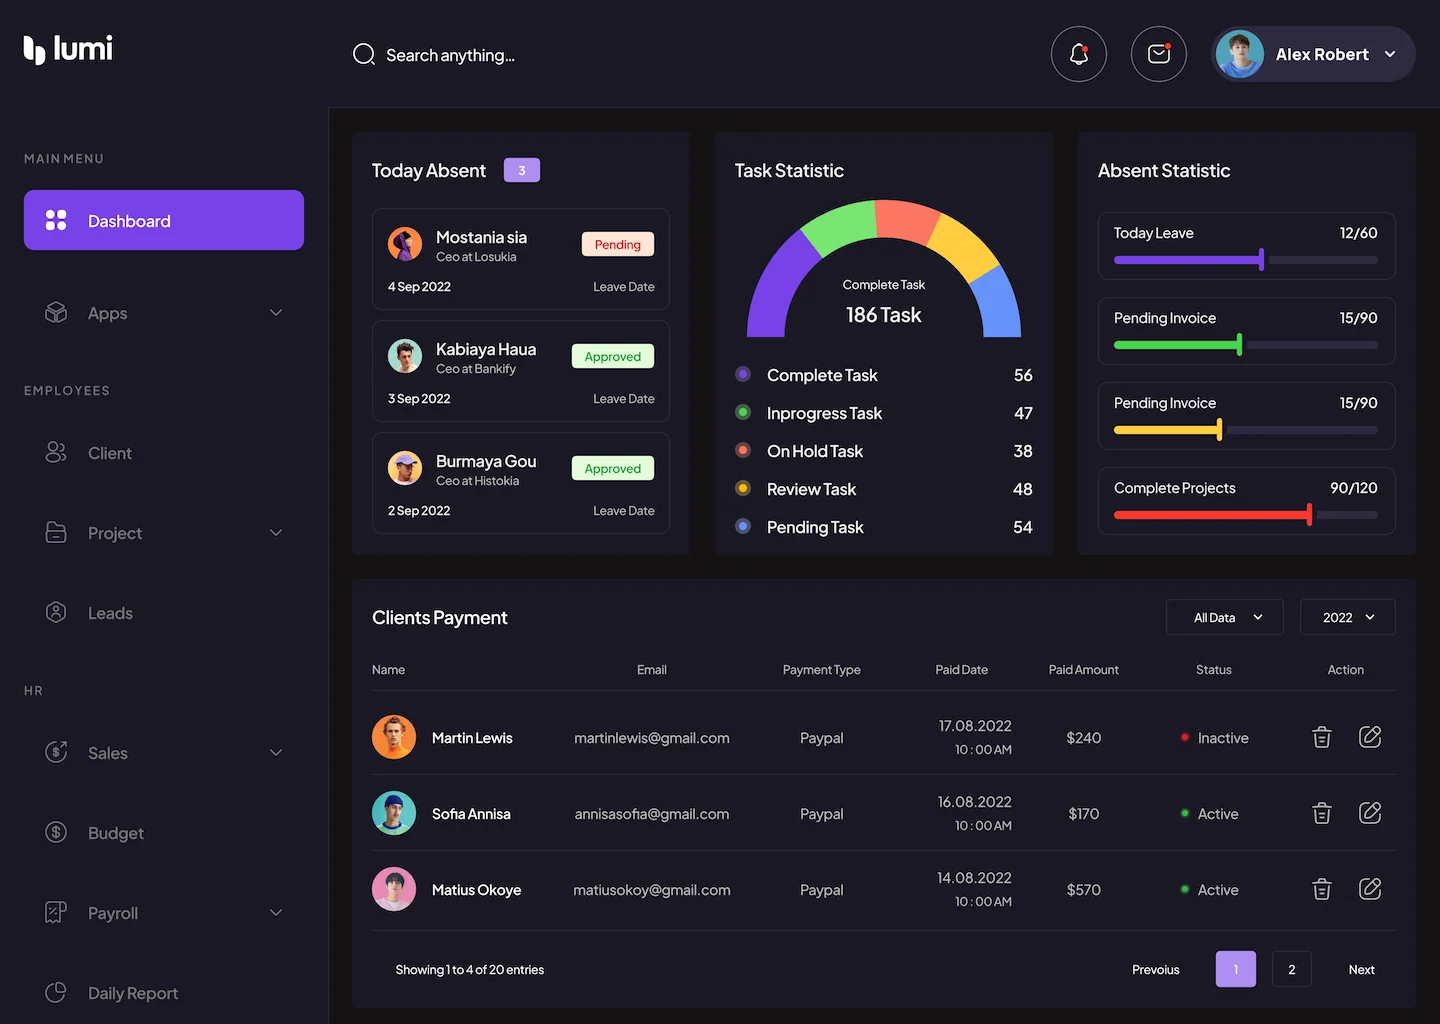This screenshot has height=1024, width=1440.
Task: Go to page 2 of payments
Action: [x=1291, y=969]
